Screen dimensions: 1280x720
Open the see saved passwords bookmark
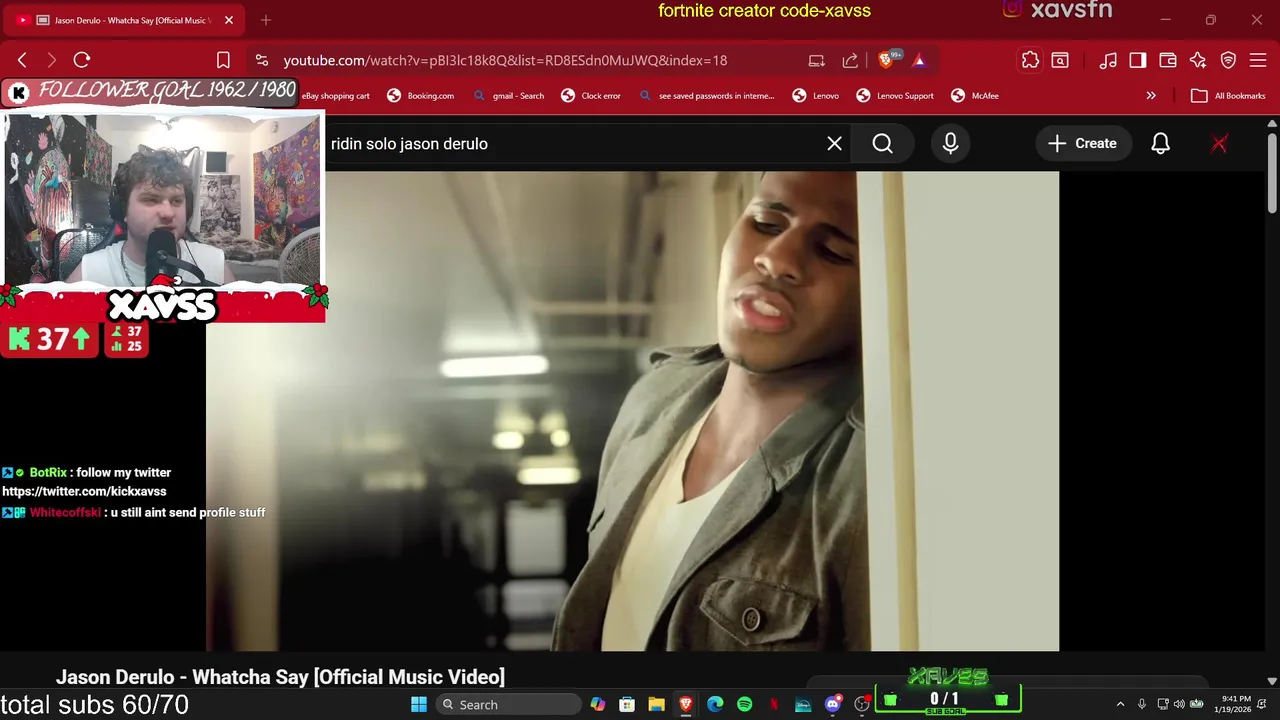(x=706, y=96)
